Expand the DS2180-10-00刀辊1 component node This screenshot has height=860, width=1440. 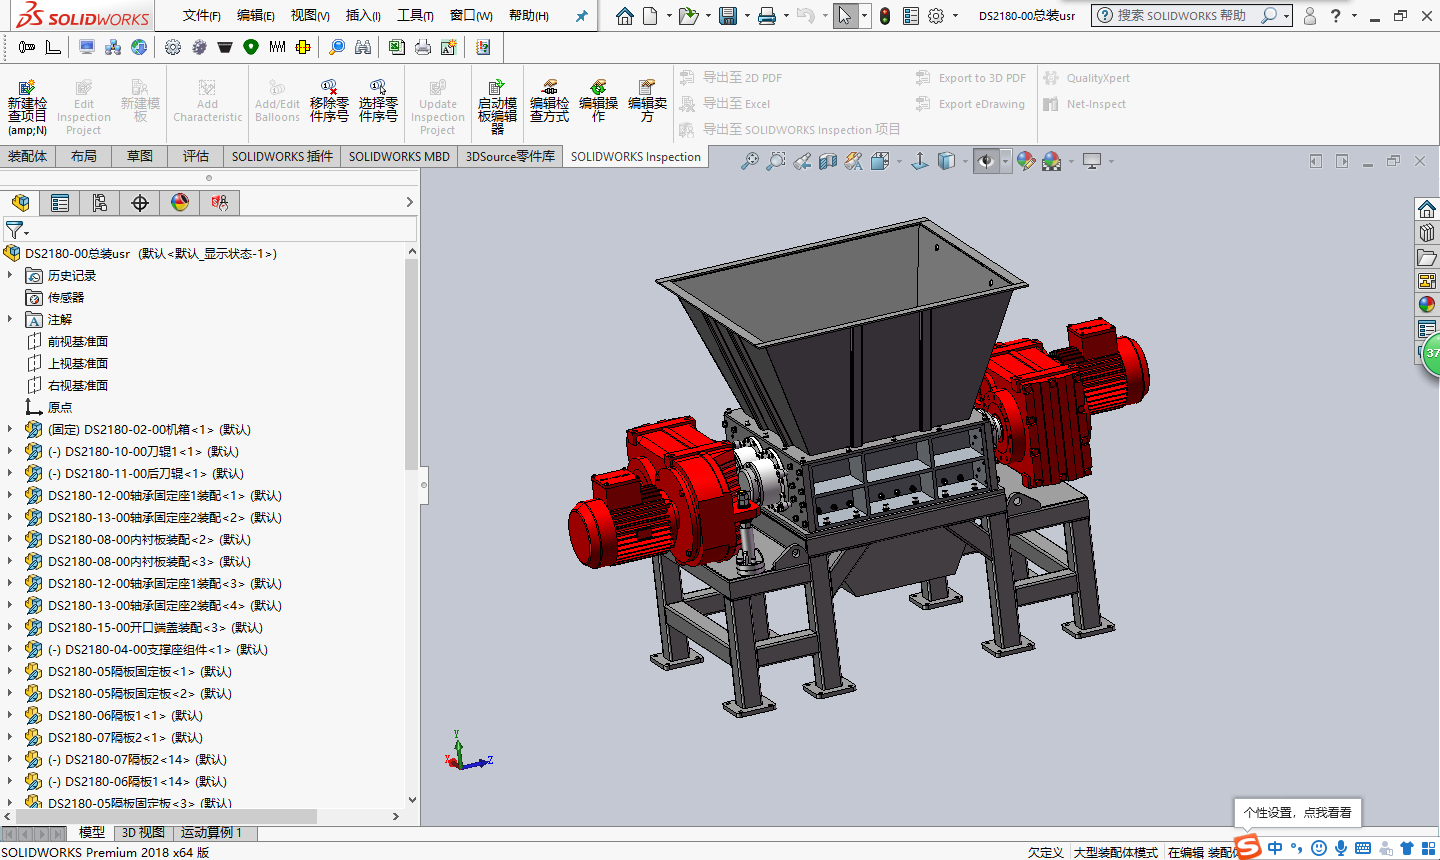point(11,451)
